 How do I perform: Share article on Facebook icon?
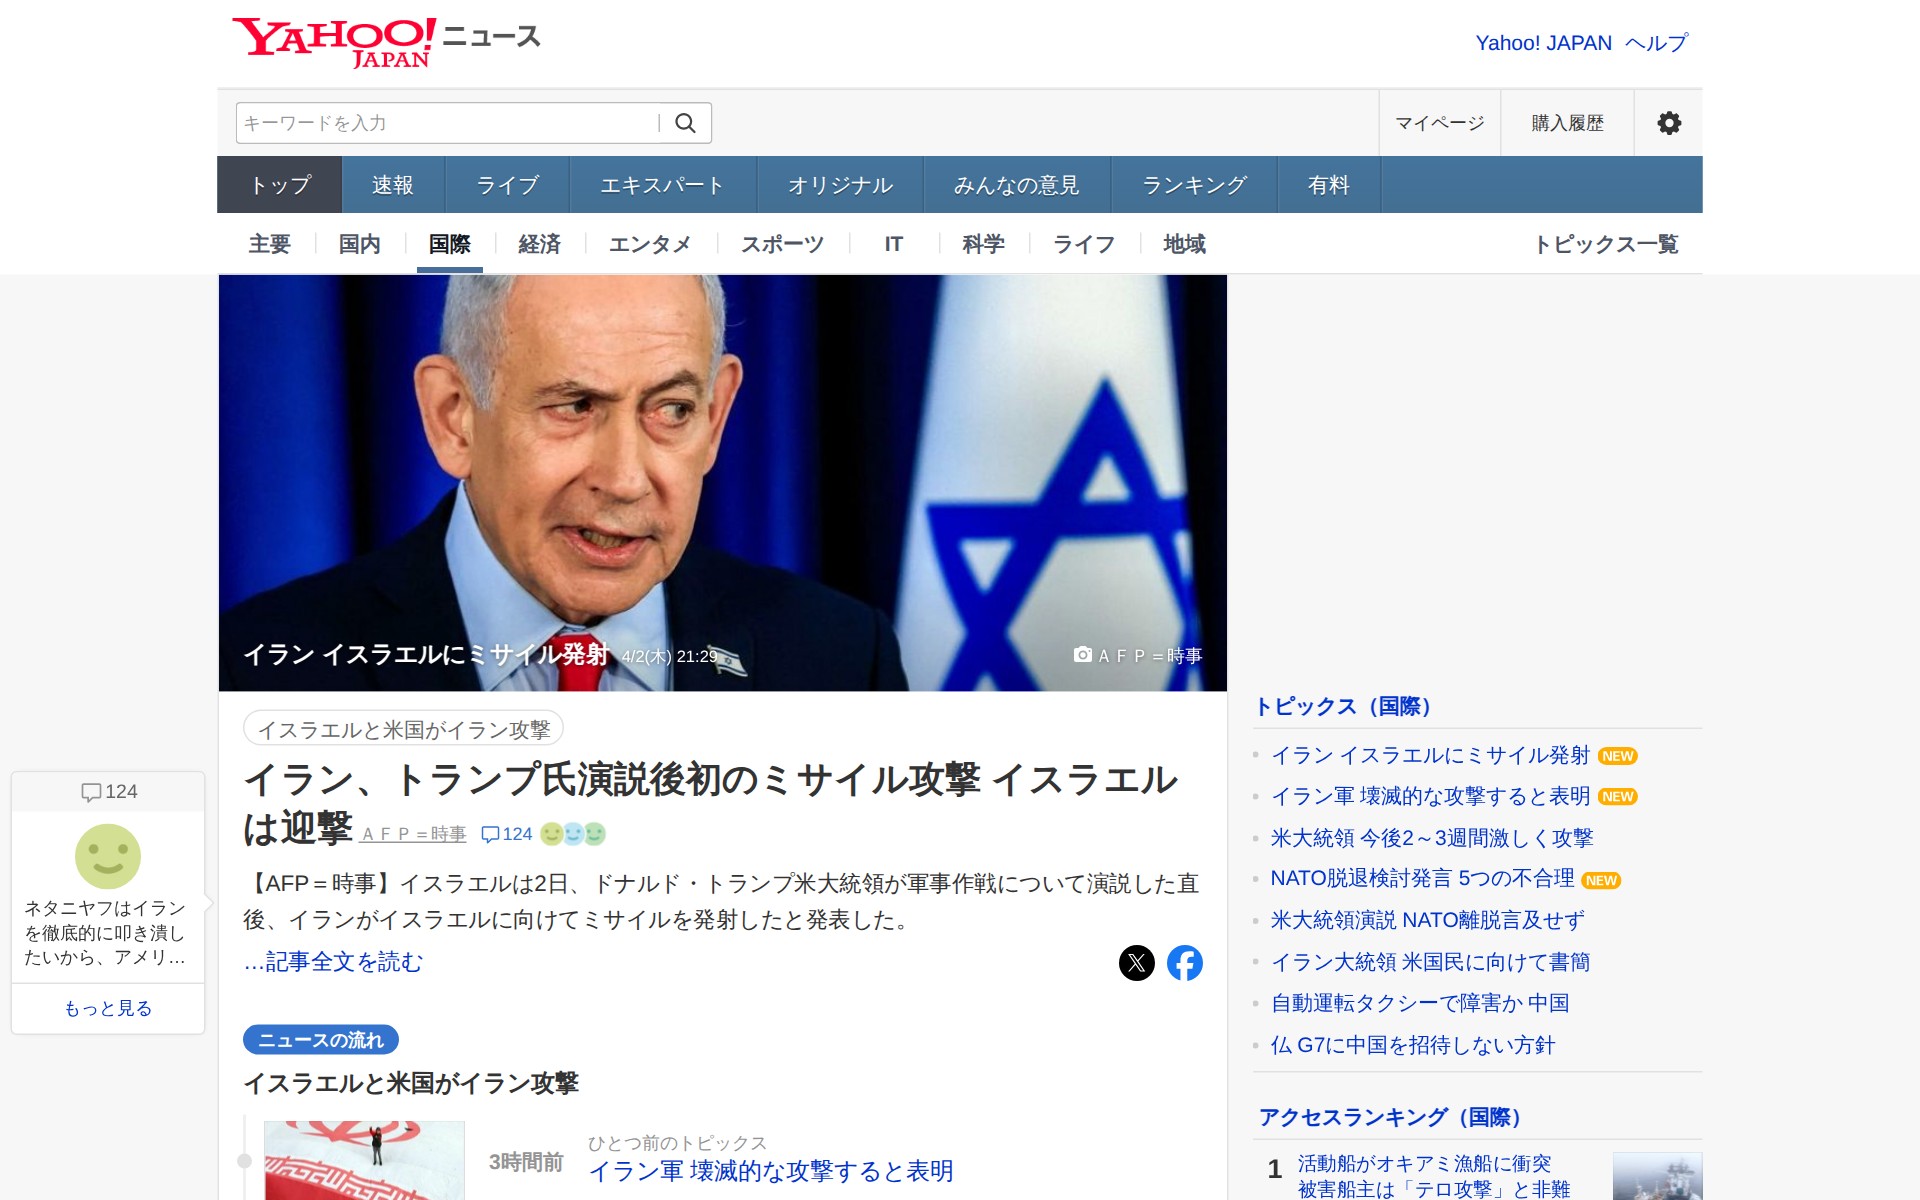[1185, 963]
